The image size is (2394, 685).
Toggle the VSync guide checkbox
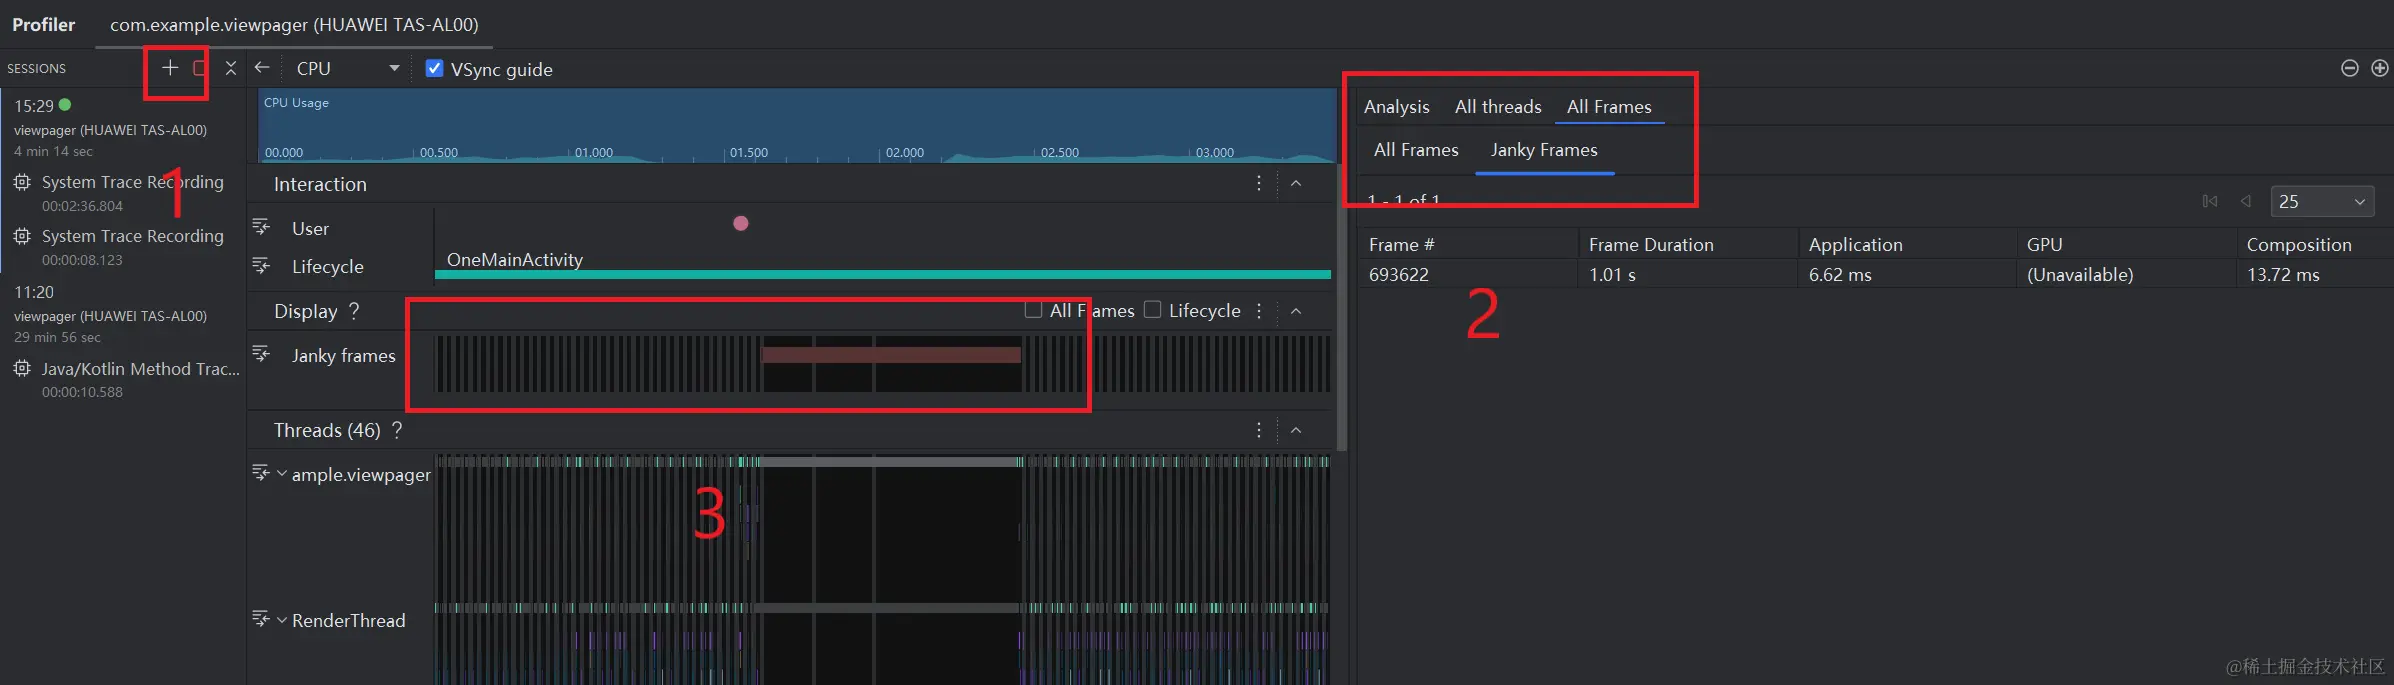point(435,68)
